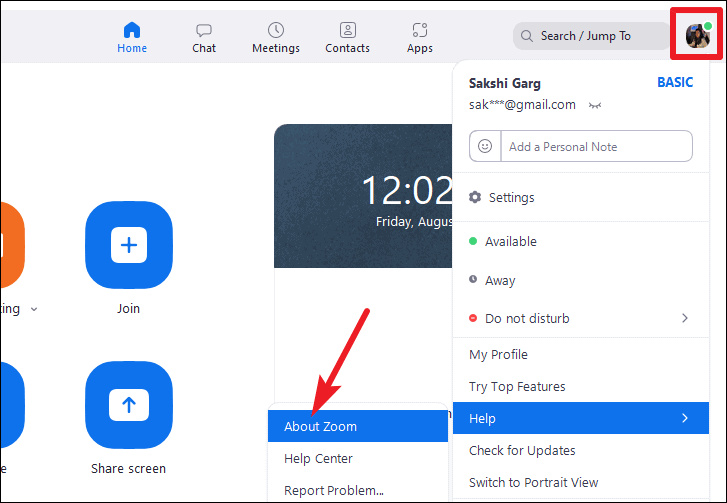Screen dimensions: 727x503
Task: Click the Join plus icon button
Action: 129,245
